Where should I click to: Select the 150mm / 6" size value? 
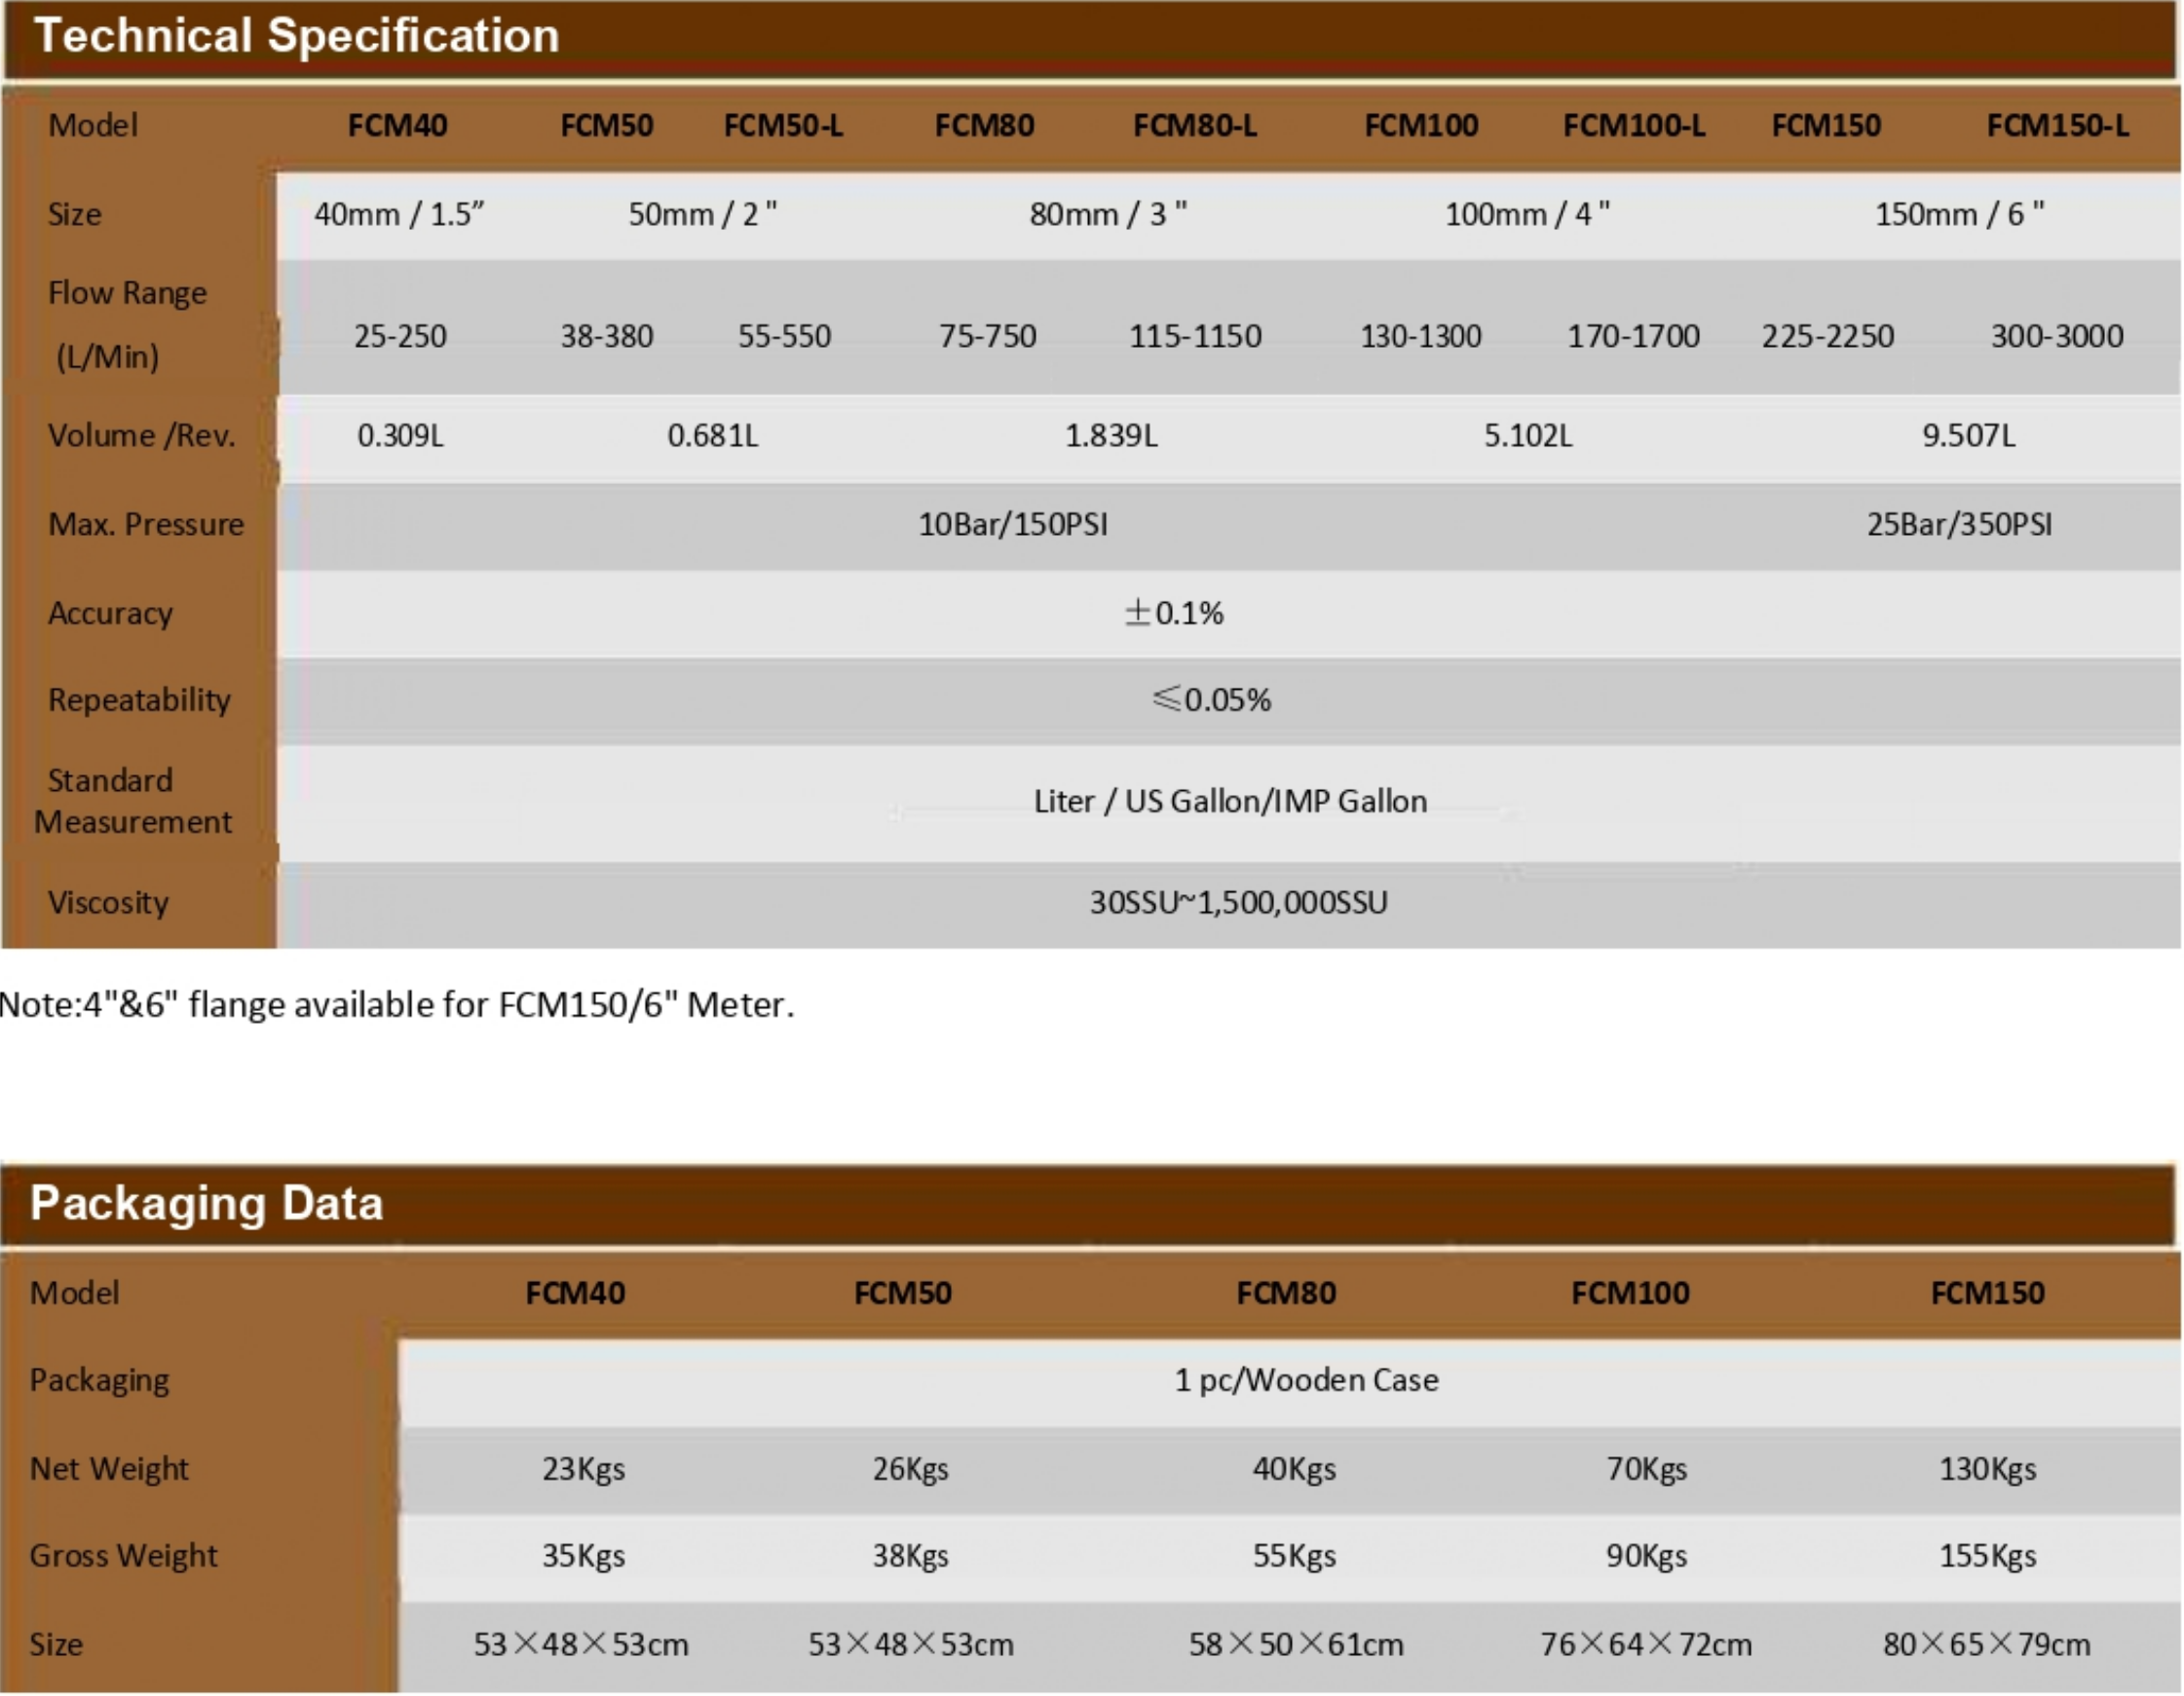point(1959,214)
